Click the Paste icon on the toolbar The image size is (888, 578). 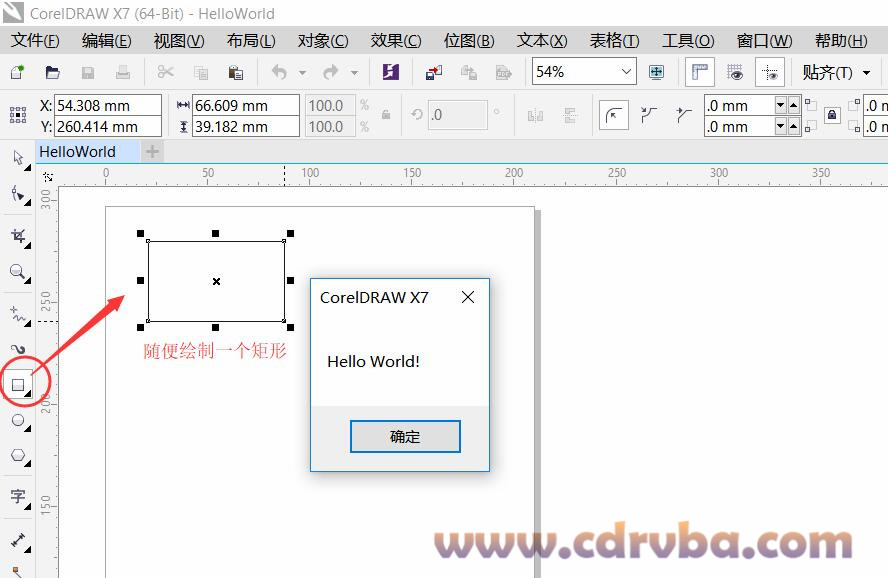tap(236, 72)
